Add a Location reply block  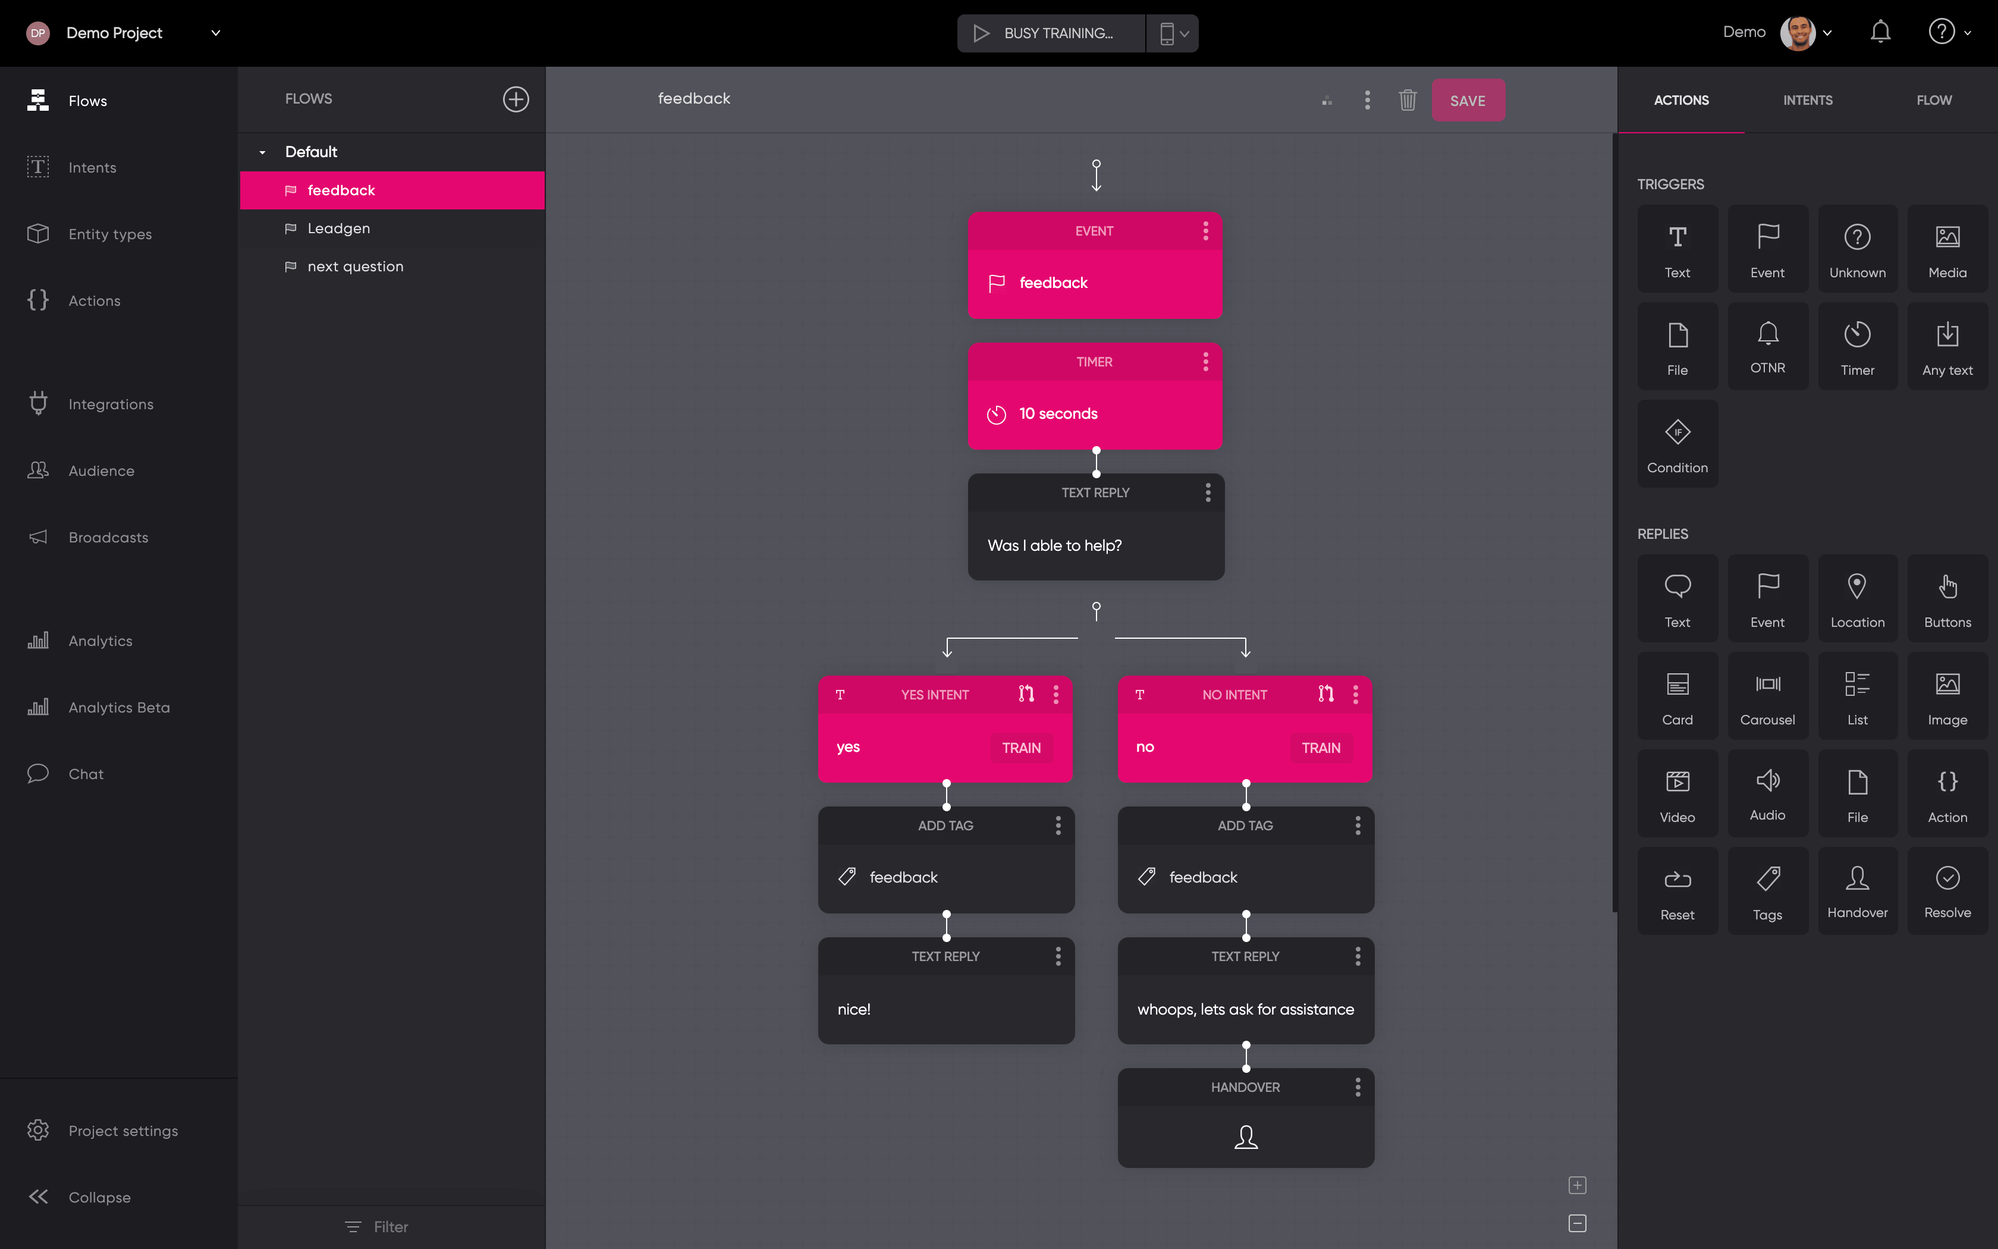(x=1857, y=598)
